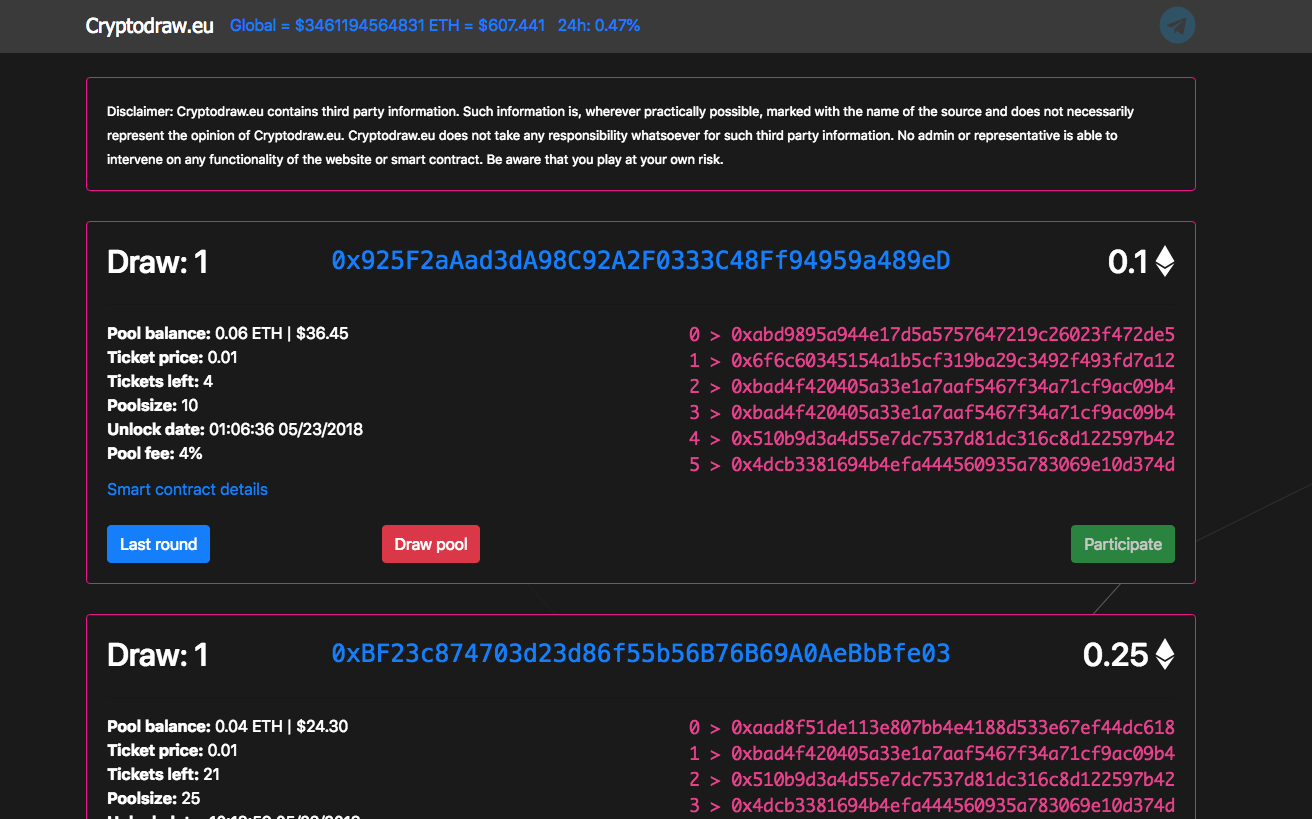Select the ETH = $607.441 price text

pos(487,25)
